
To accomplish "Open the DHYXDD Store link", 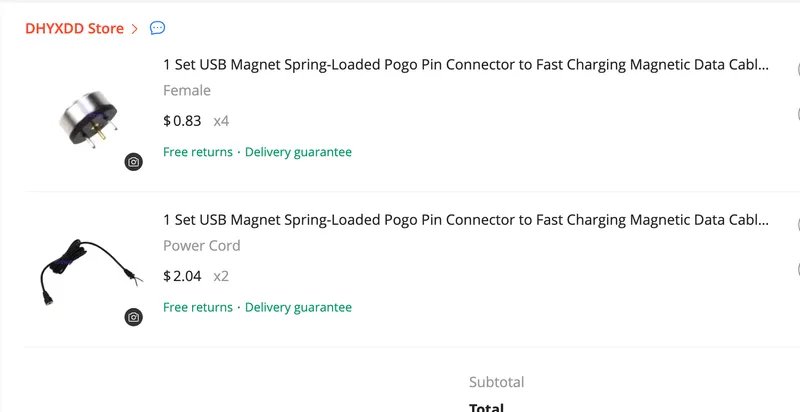I will click(74, 29).
